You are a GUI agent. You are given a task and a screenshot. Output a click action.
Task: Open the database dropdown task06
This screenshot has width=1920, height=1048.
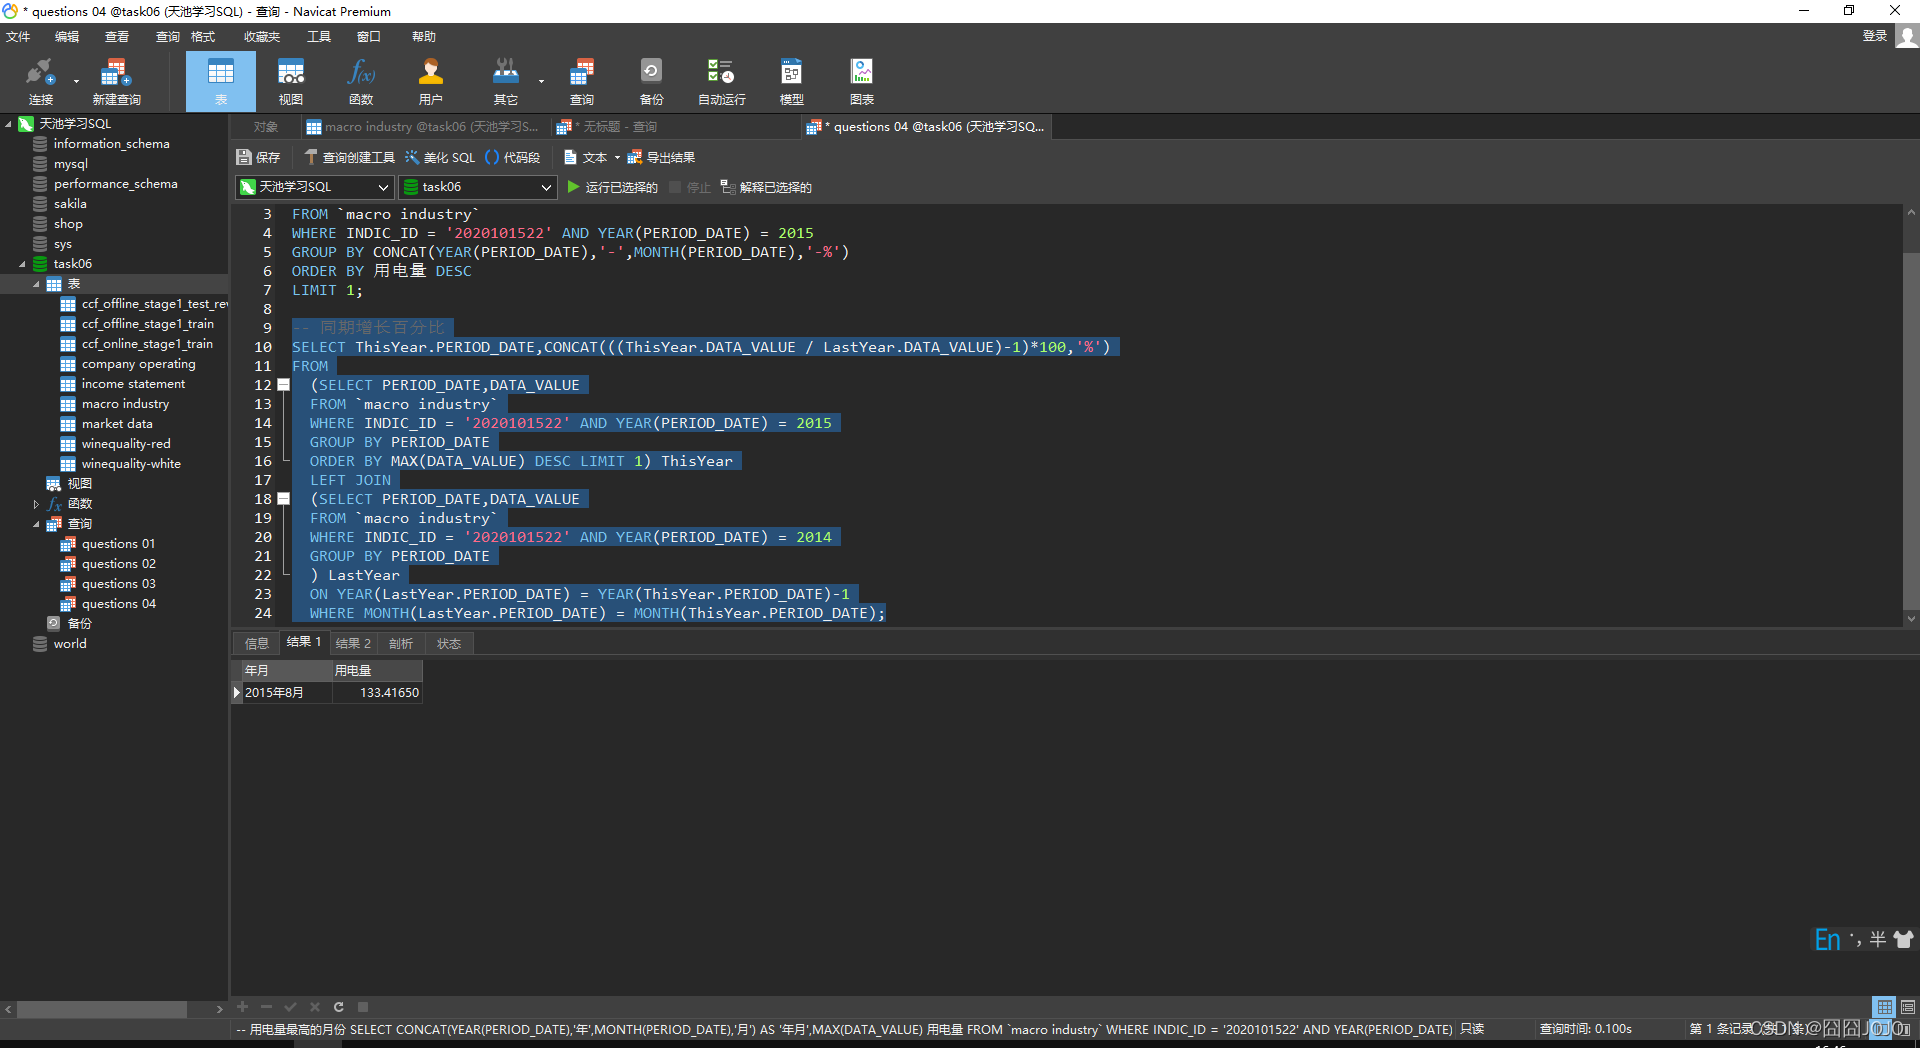478,187
